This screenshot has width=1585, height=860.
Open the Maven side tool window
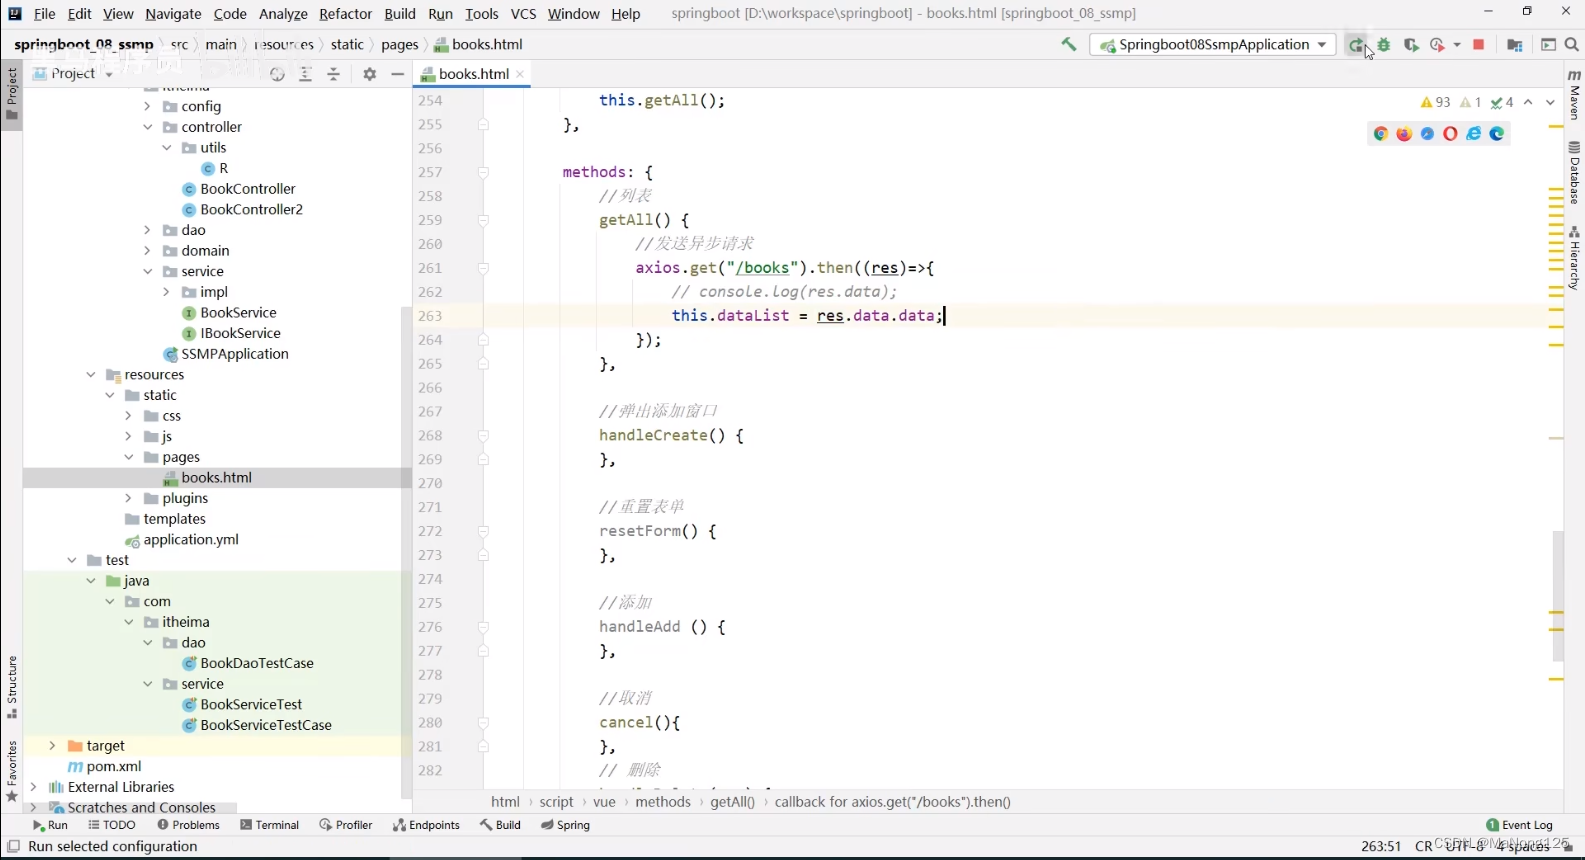click(1575, 94)
